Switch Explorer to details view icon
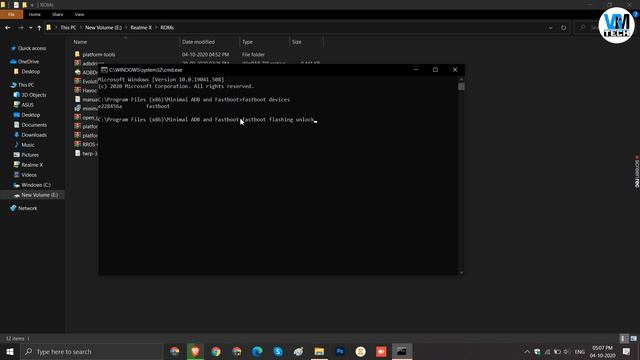640x360 pixels. pos(623,338)
